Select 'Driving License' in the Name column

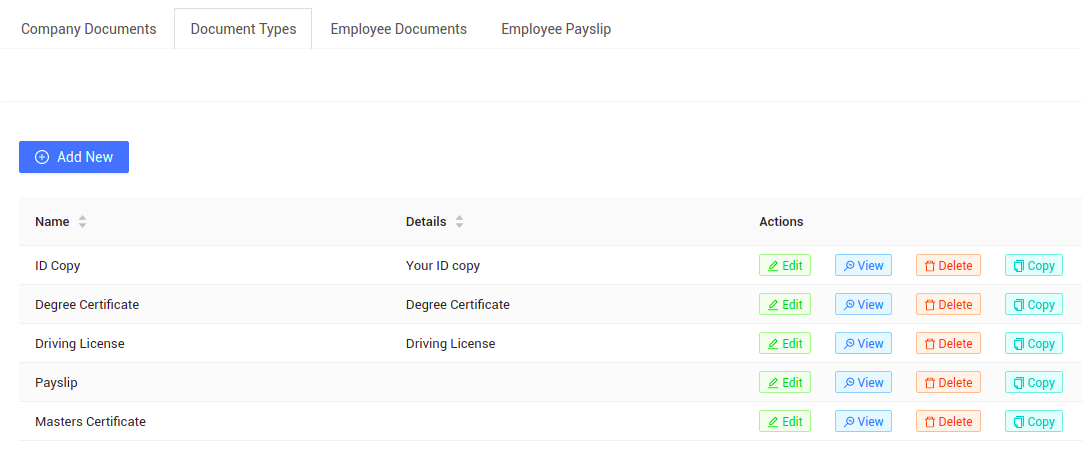[x=80, y=344]
